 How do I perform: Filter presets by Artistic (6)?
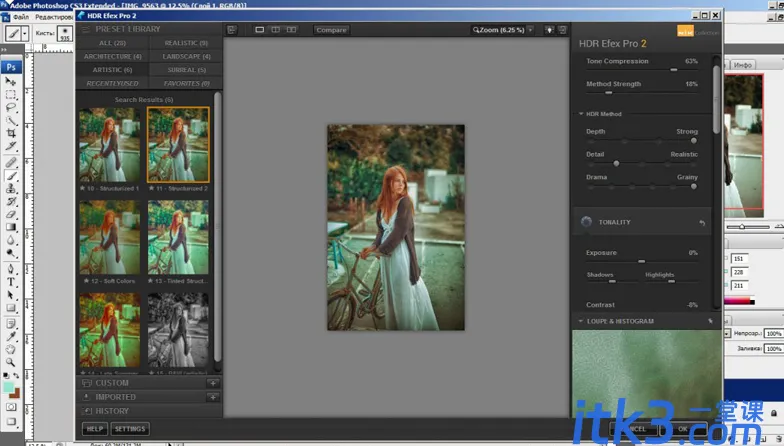pos(112,70)
